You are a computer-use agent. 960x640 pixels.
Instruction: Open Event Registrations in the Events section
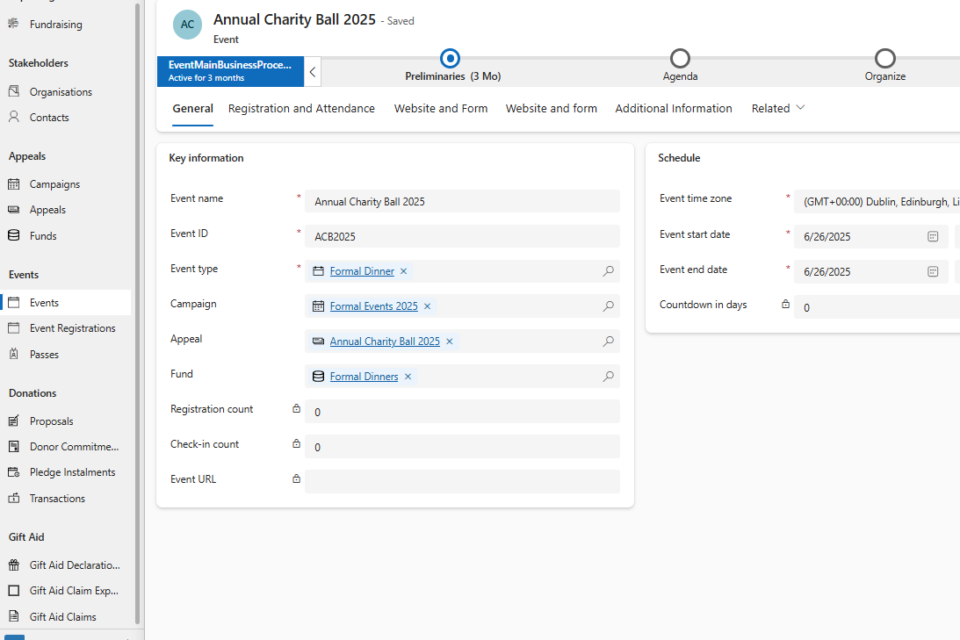pyautogui.click(x=74, y=327)
